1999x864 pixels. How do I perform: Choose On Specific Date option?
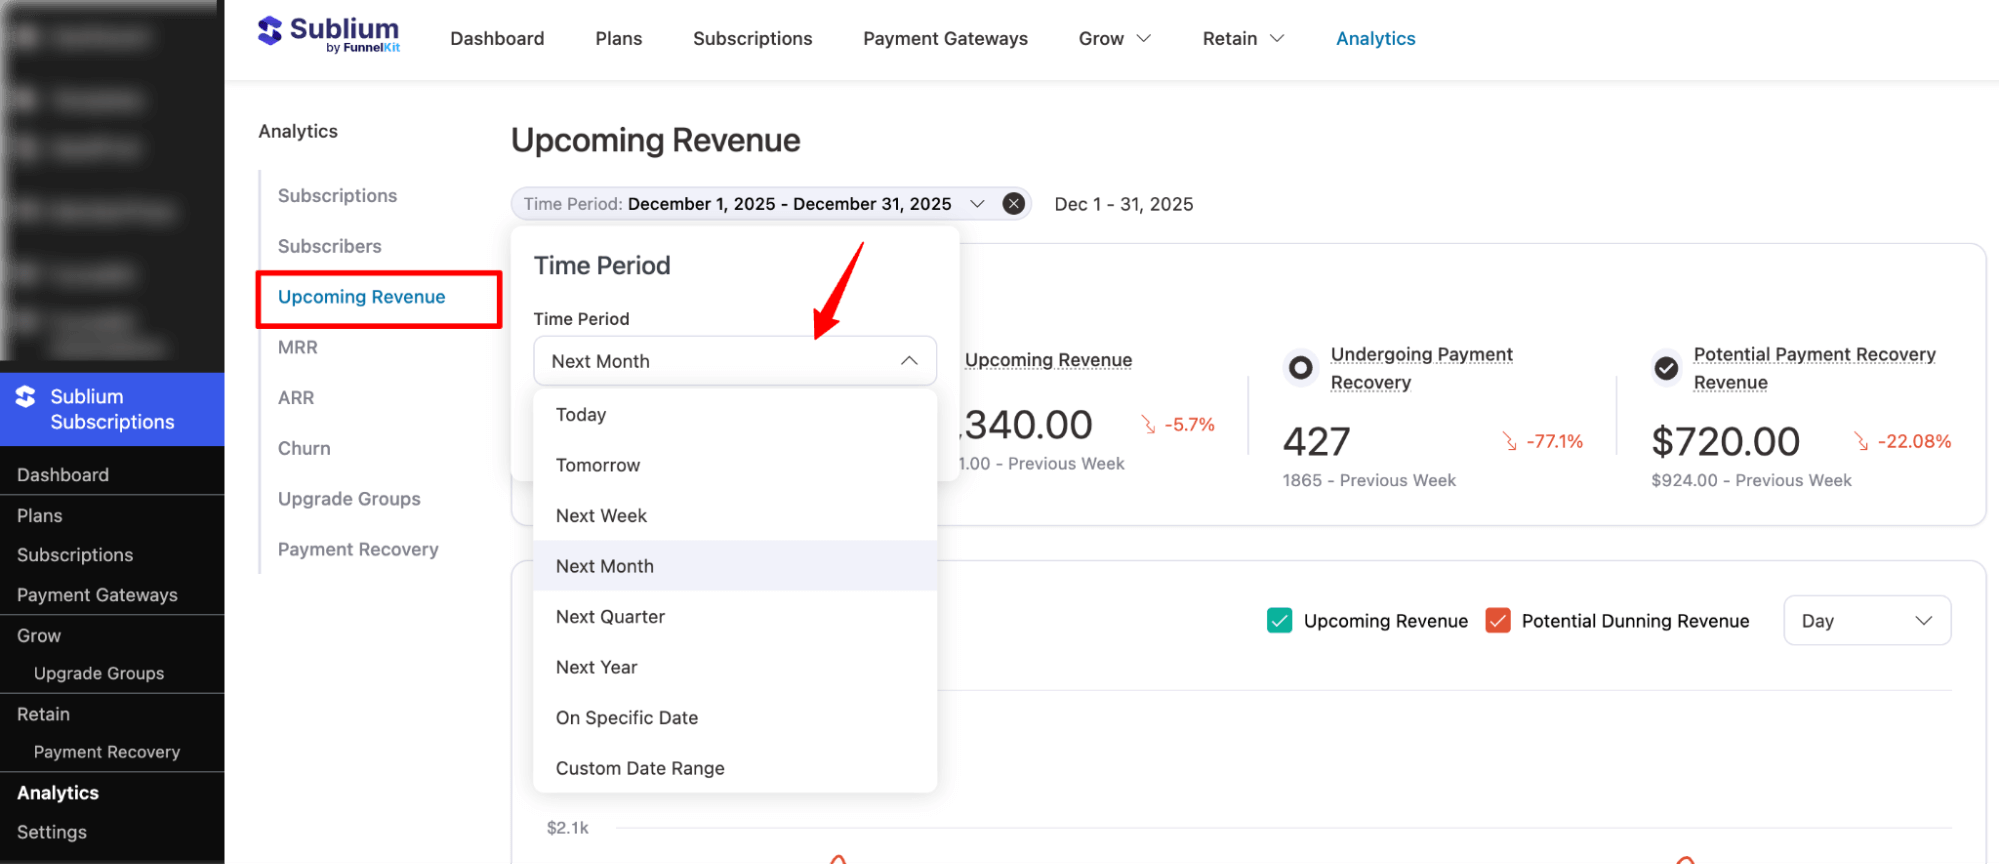(735, 718)
